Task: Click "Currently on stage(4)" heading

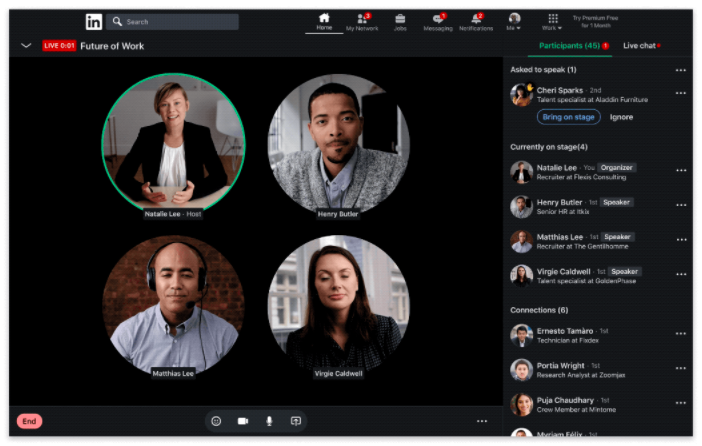Action: (x=549, y=147)
